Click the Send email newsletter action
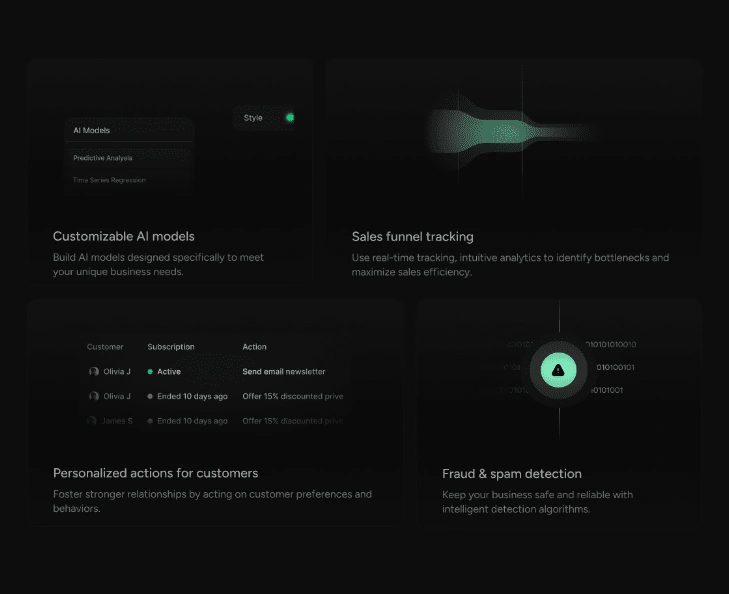The image size is (729, 594). tap(284, 371)
